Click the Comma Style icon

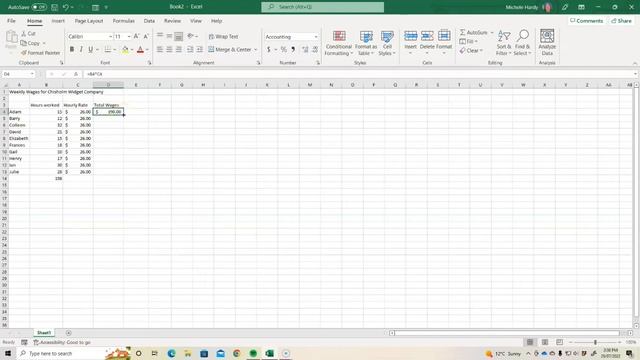[293, 49]
